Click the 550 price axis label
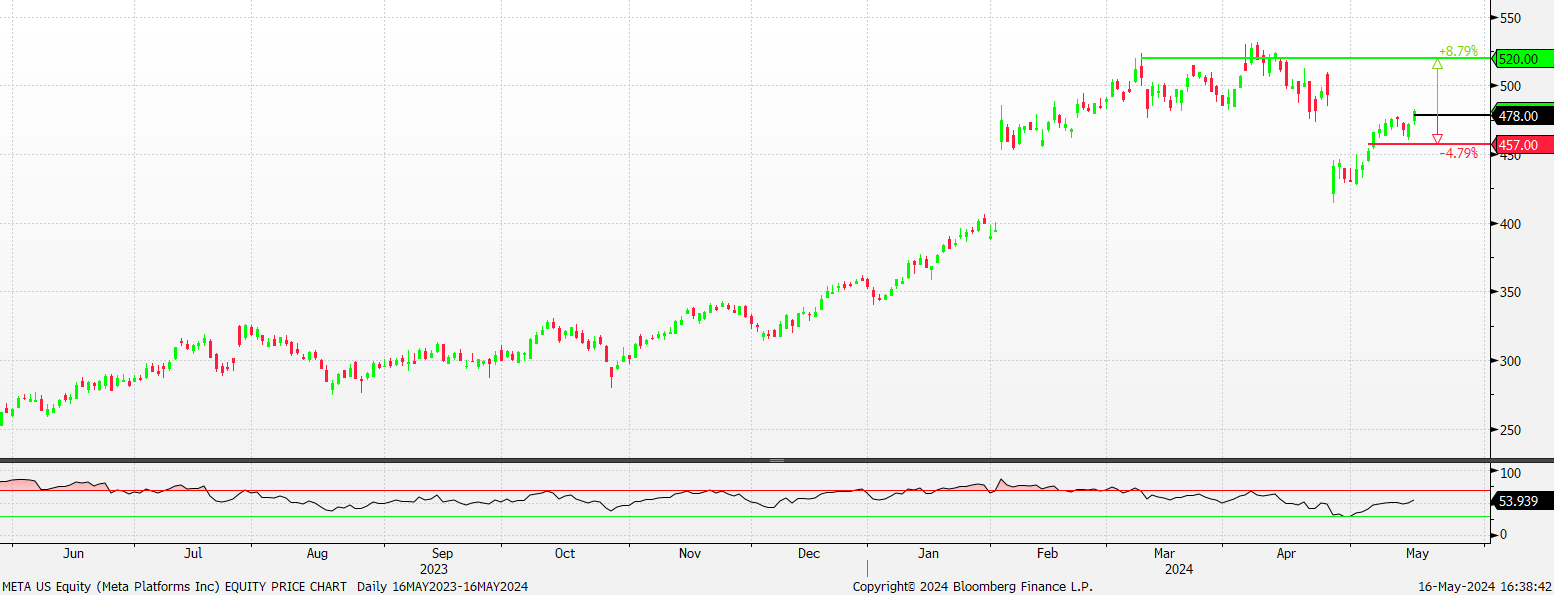The width and height of the screenshot is (1554, 595). point(1510,18)
